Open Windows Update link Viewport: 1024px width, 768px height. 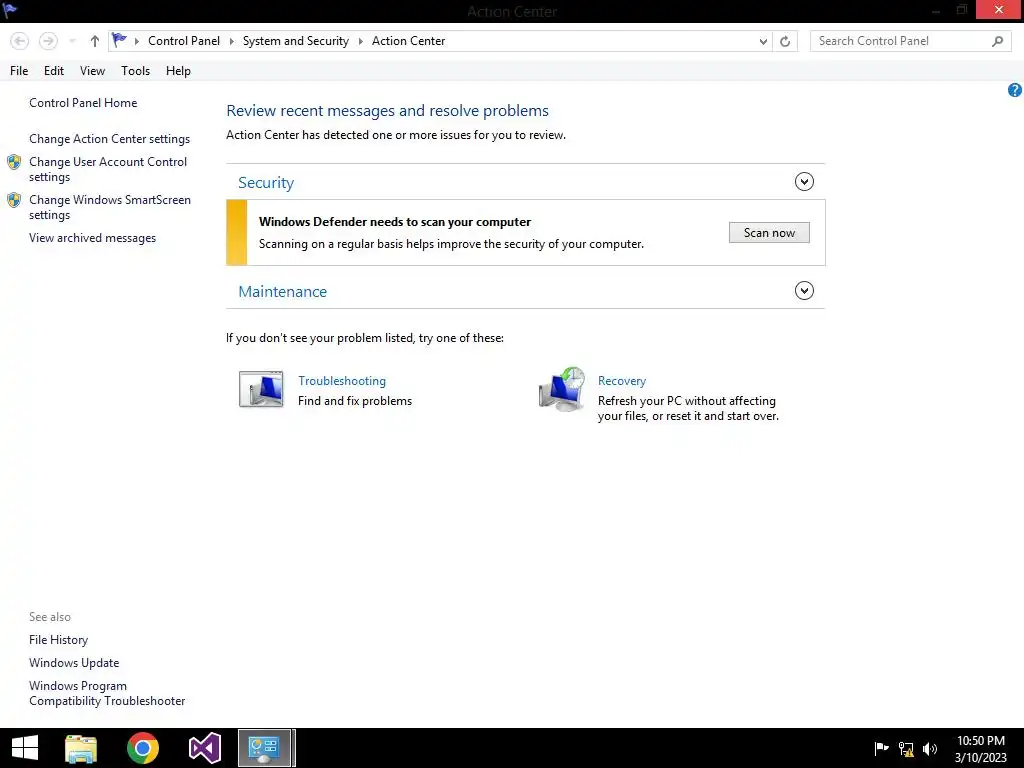[x=74, y=662]
